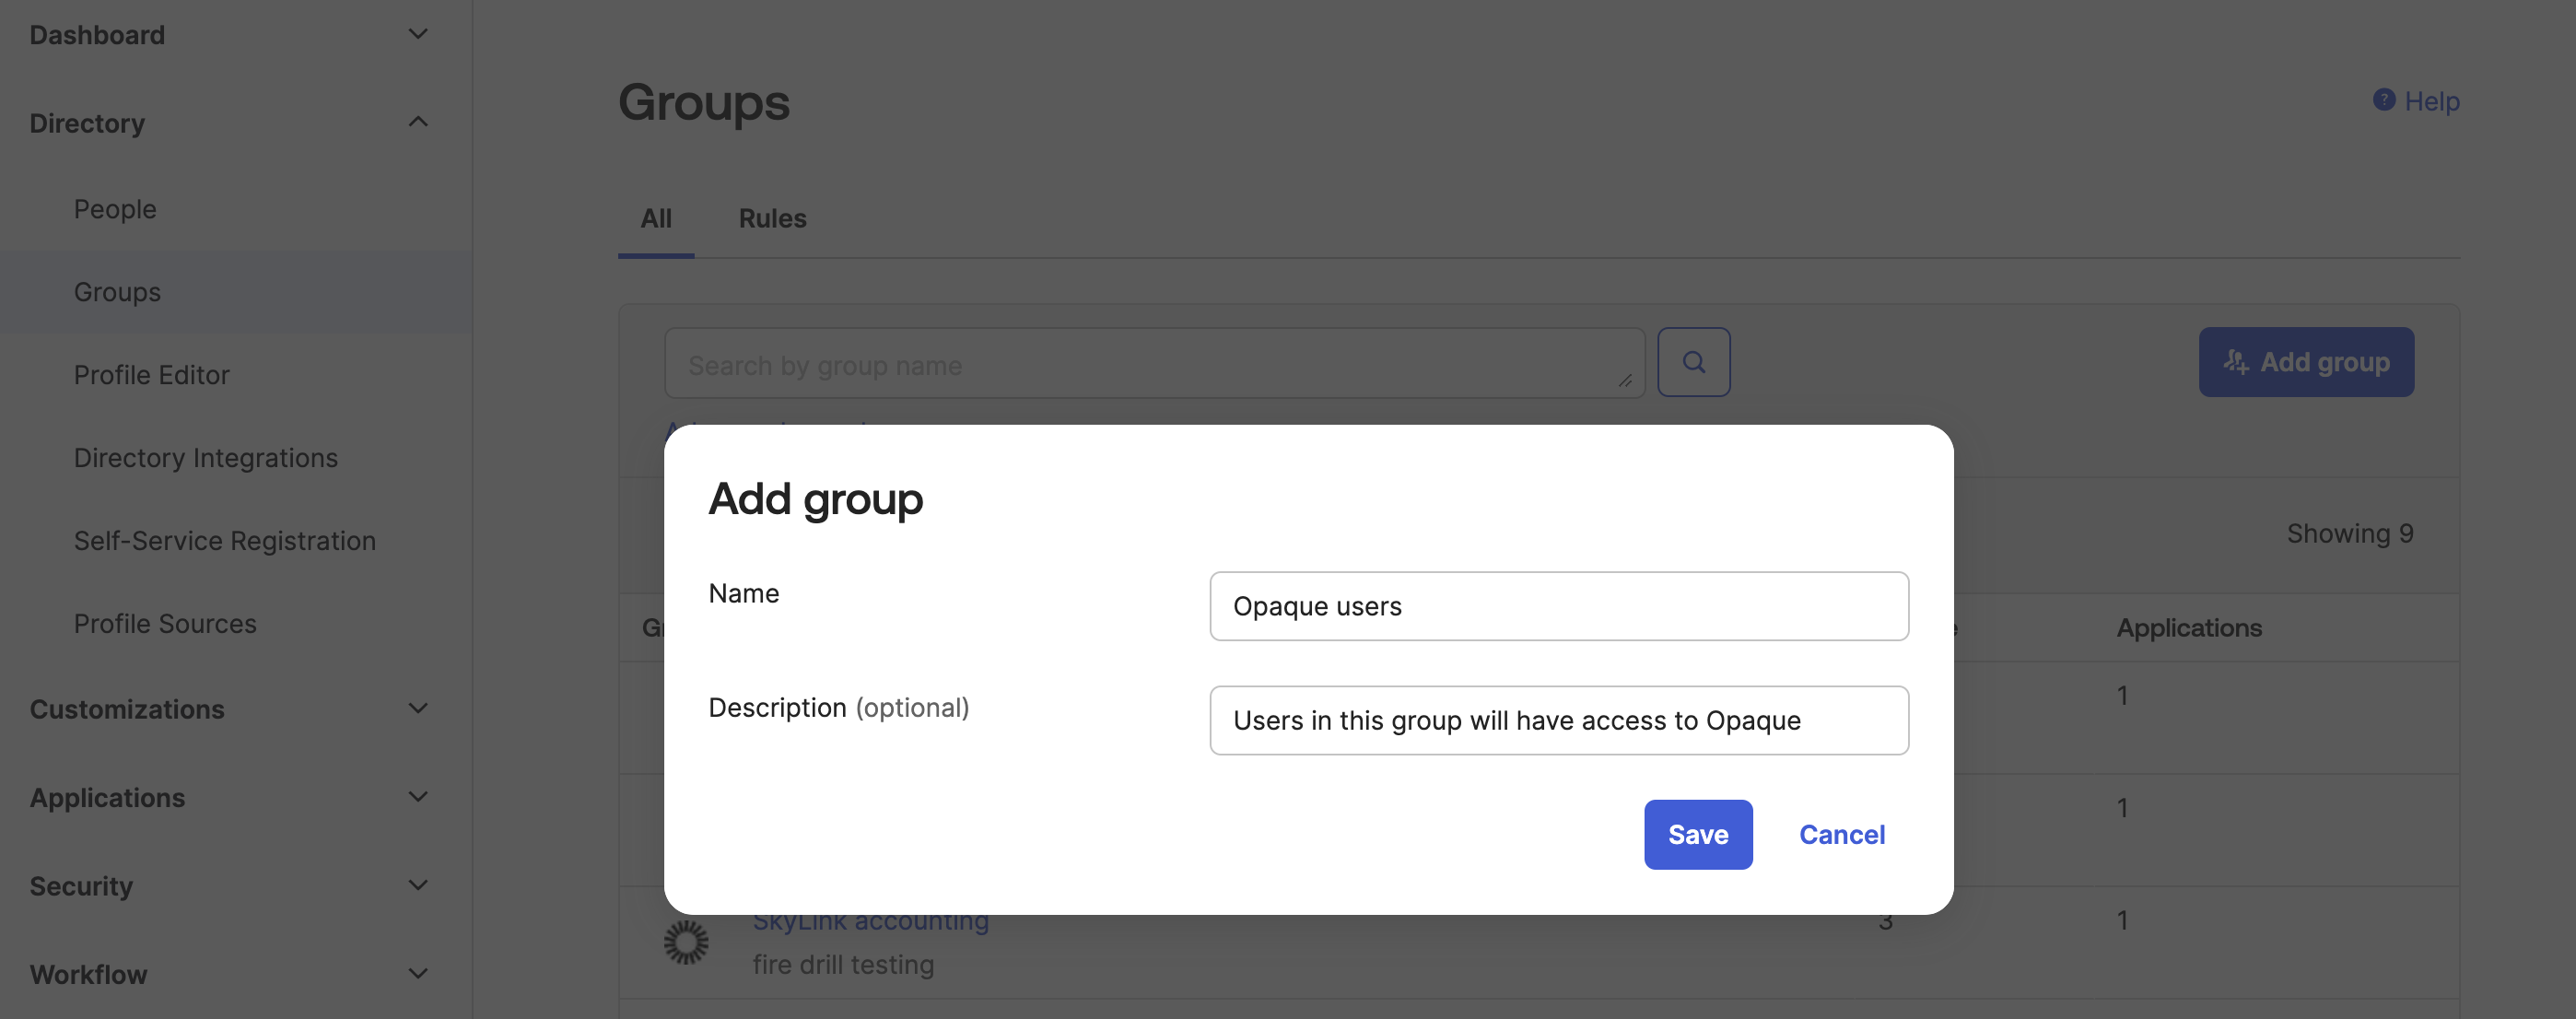Expand the Dashboard menu chevron
2576x1019 pixels.
[418, 34]
